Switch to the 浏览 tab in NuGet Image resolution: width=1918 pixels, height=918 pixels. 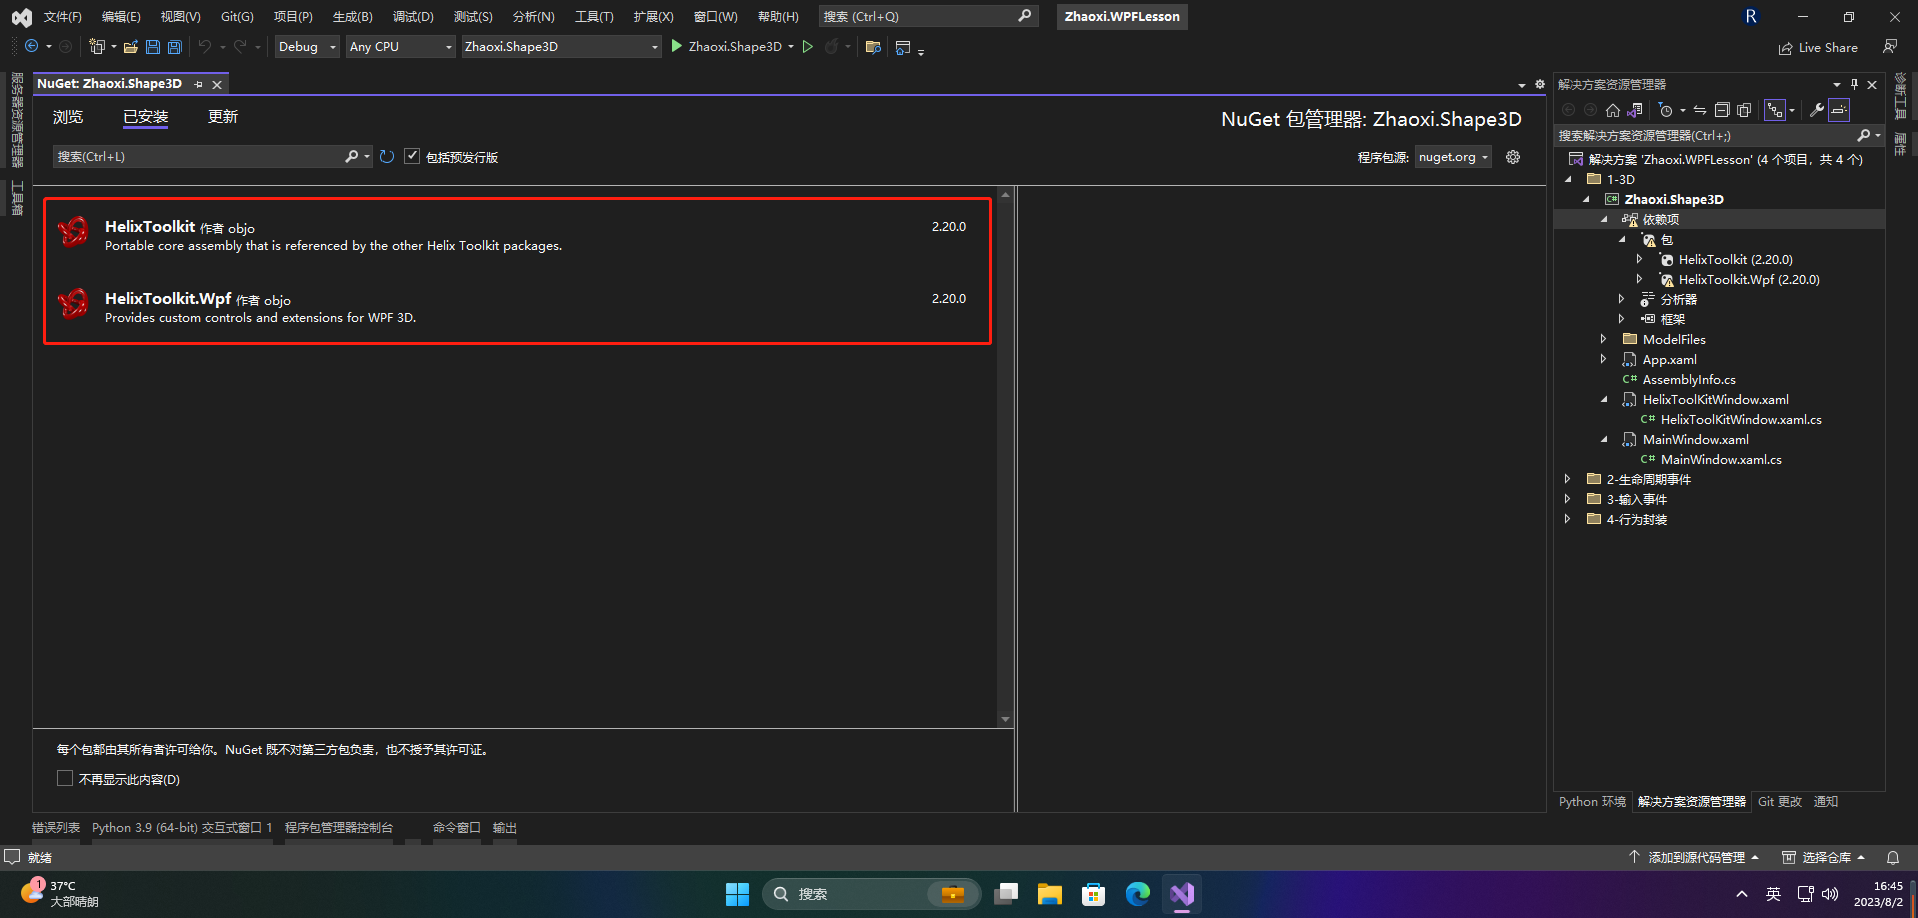pyautogui.click(x=68, y=117)
